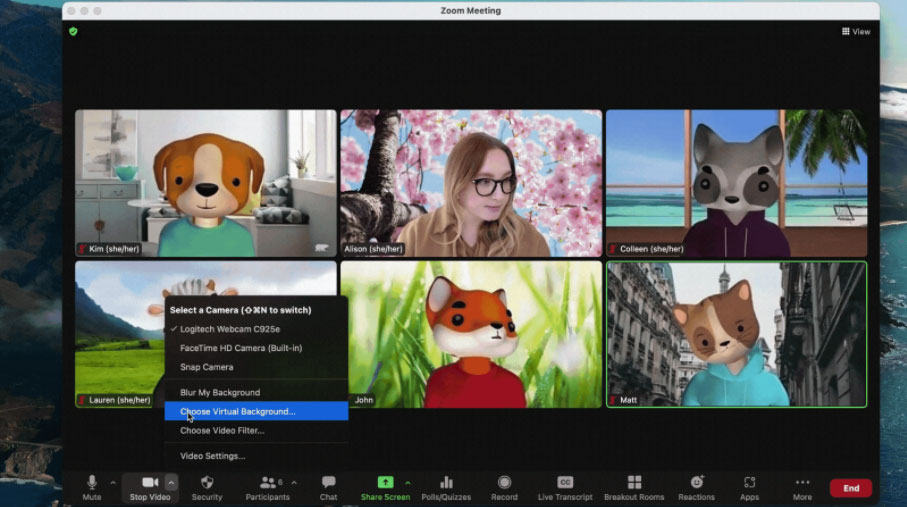
Task: Select Blur My Background option
Action: 220,392
